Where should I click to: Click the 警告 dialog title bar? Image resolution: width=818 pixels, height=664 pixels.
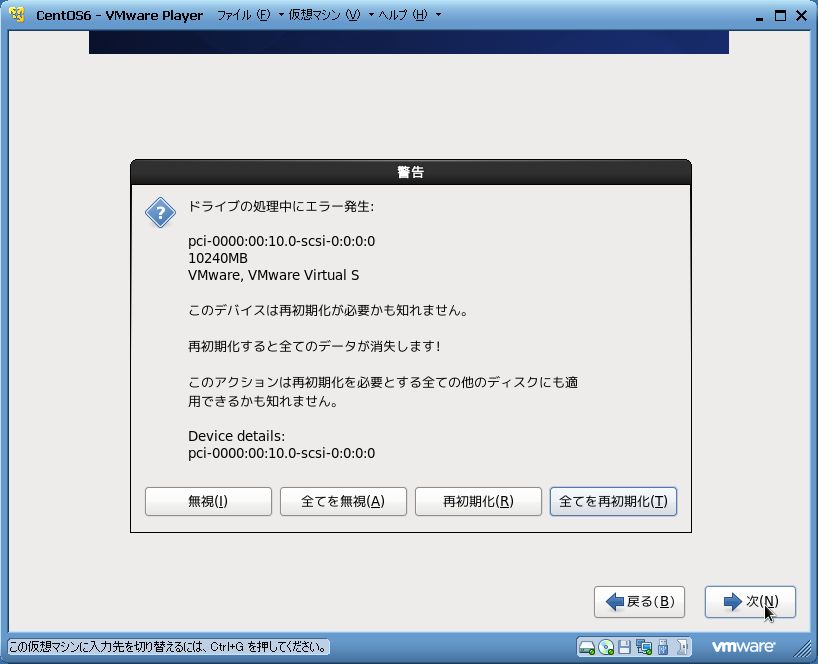click(x=411, y=172)
